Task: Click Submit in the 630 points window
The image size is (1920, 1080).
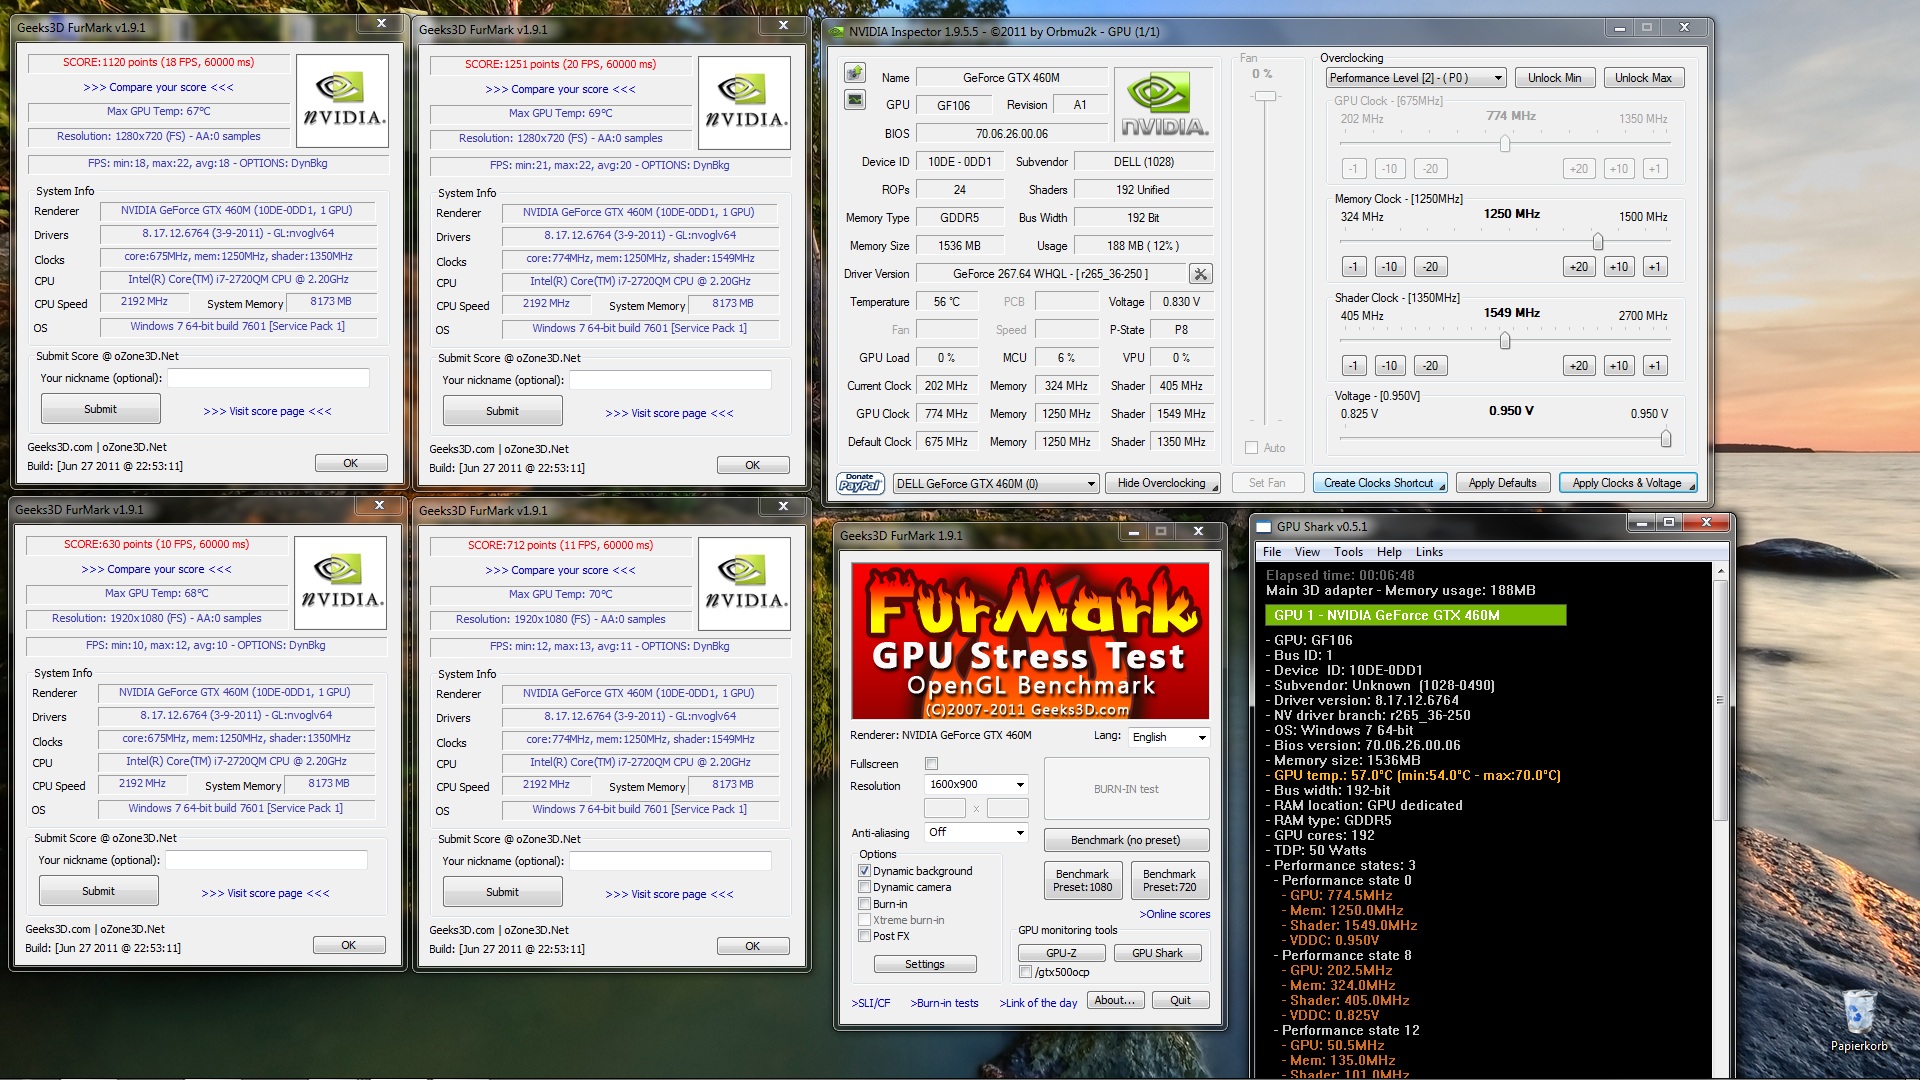Action: (98, 891)
